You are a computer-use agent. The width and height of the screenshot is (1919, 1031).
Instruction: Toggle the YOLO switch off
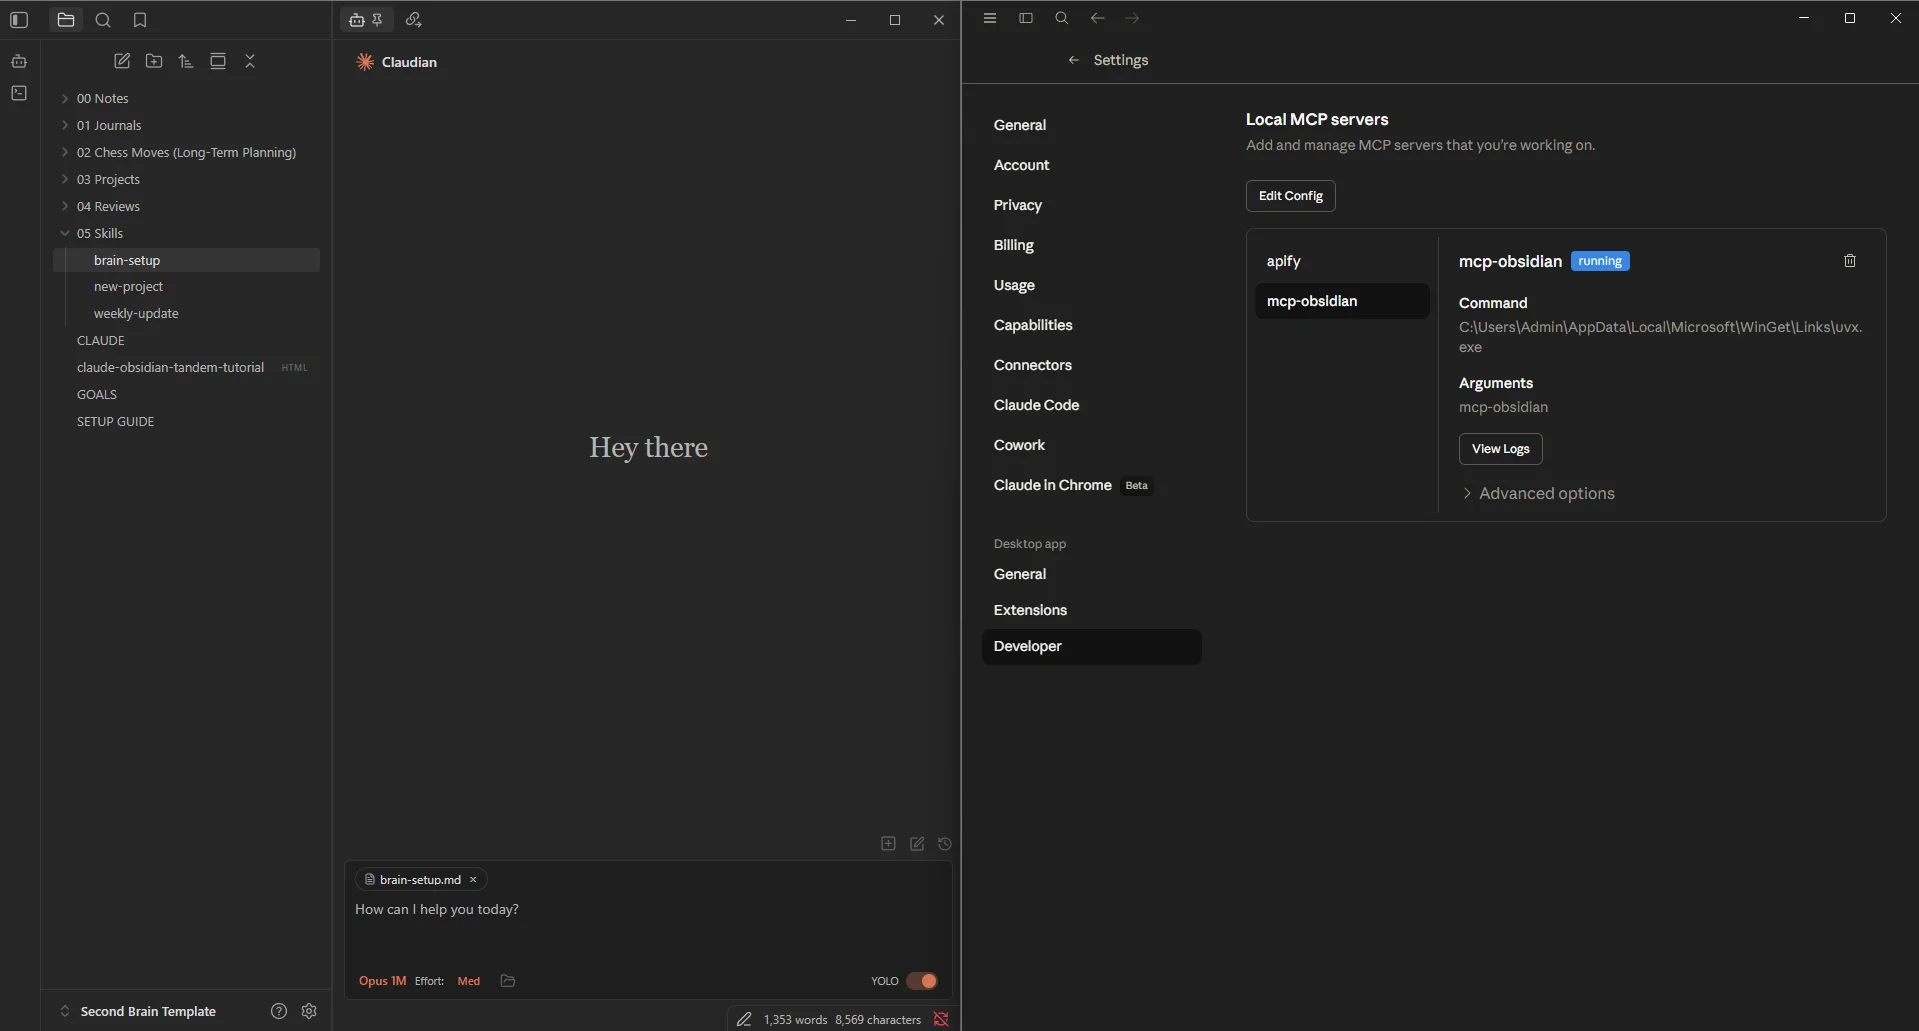[922, 981]
